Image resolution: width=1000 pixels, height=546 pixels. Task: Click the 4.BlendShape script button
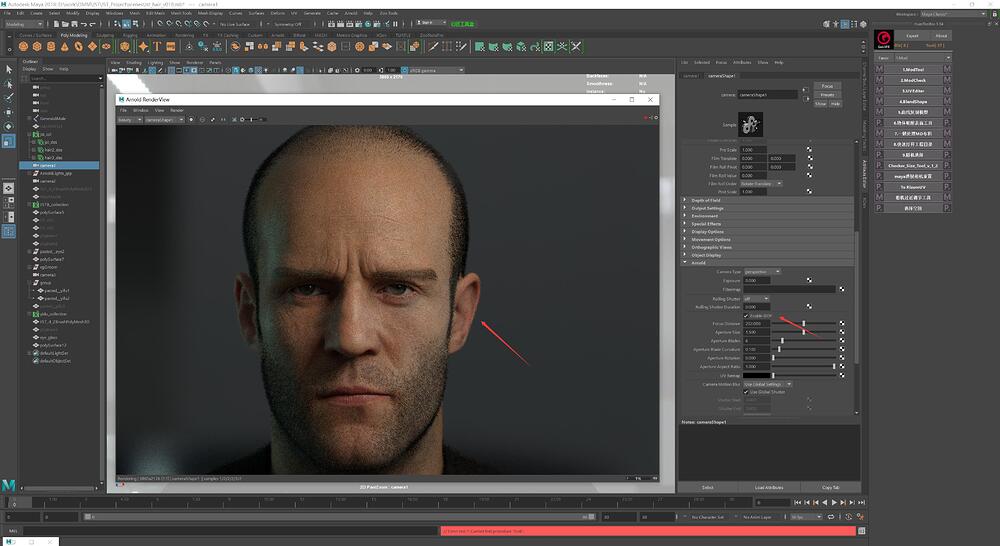pyautogui.click(x=913, y=101)
